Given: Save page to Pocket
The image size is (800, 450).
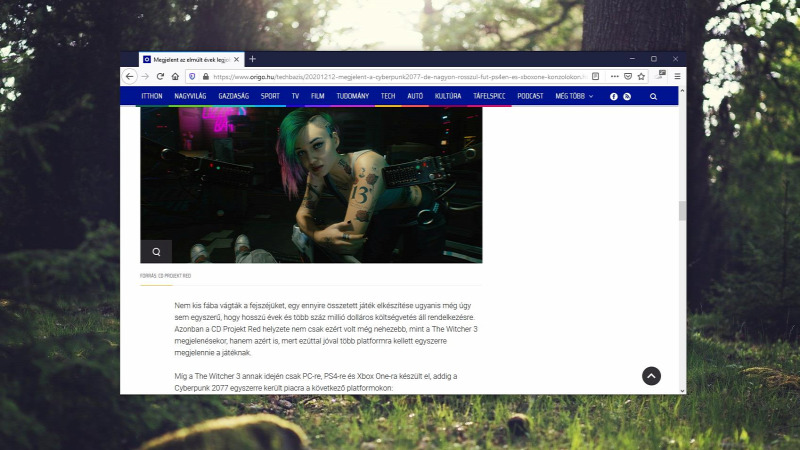Looking at the screenshot, I should pos(628,77).
